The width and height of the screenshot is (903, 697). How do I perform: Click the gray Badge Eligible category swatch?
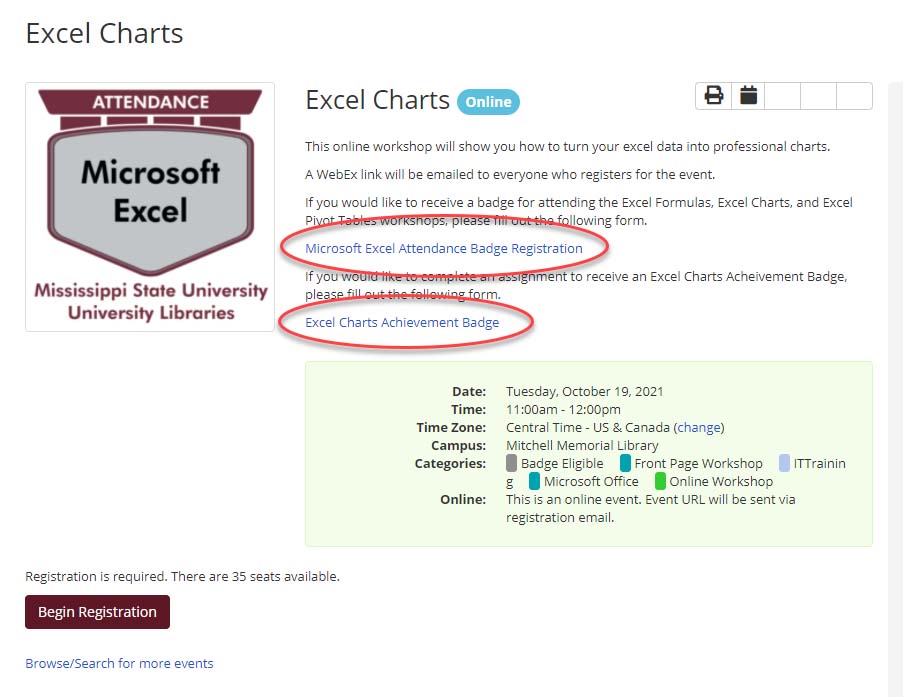511,463
